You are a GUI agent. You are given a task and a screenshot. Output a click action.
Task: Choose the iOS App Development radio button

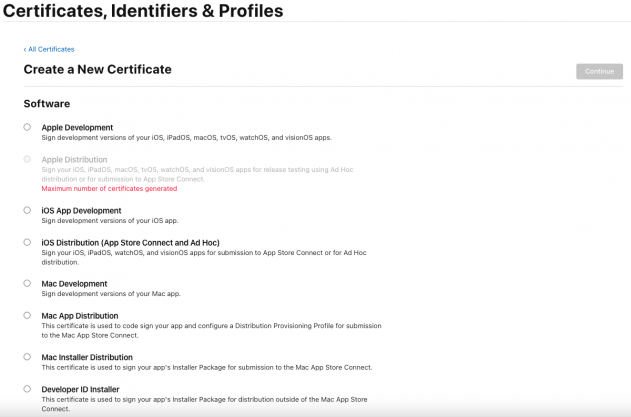[x=28, y=210]
